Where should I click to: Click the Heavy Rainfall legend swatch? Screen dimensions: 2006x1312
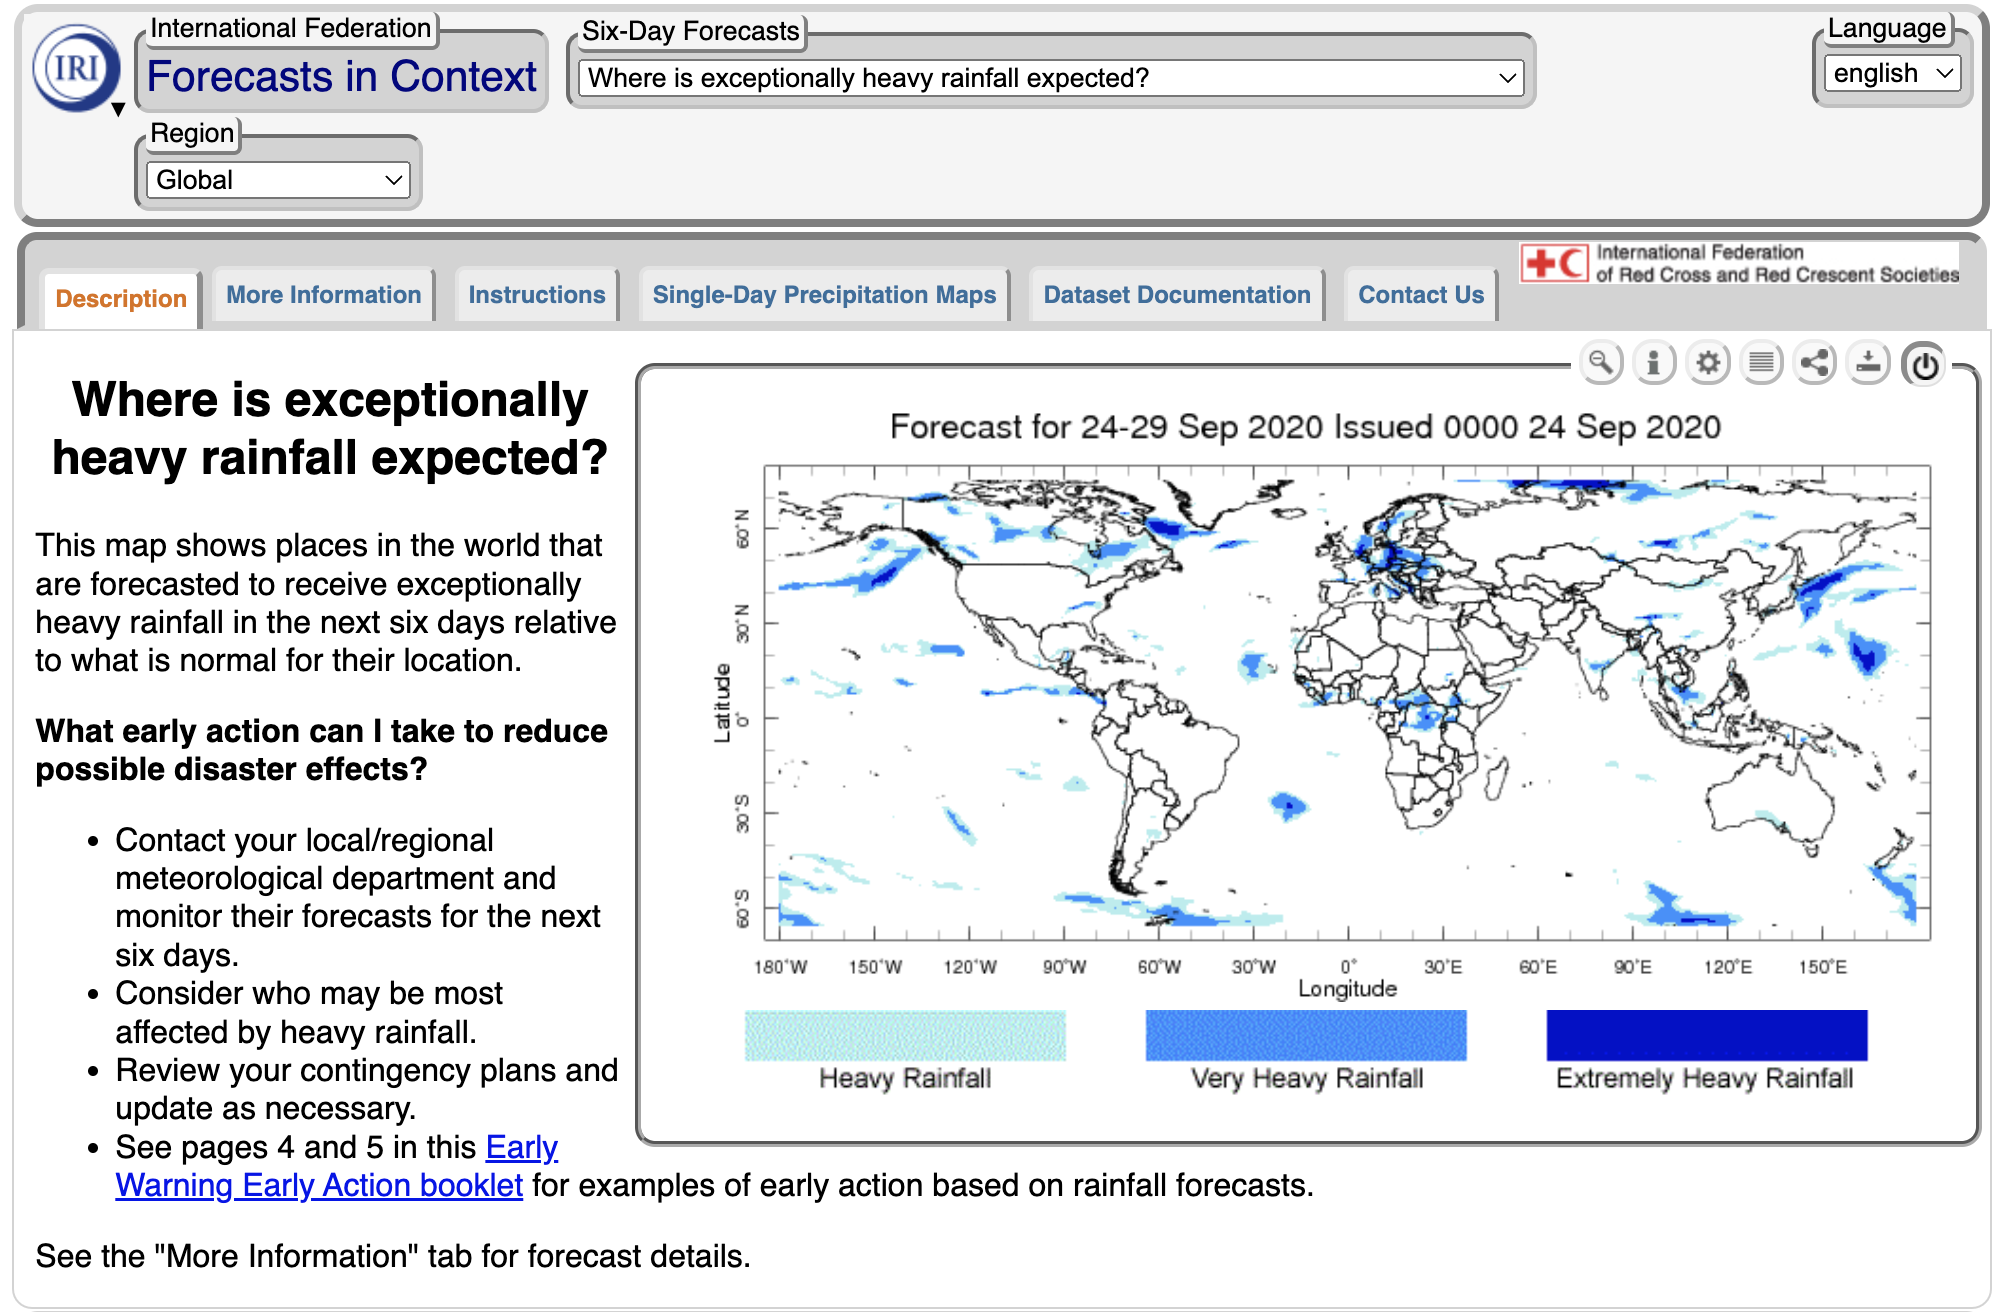pos(905,1035)
